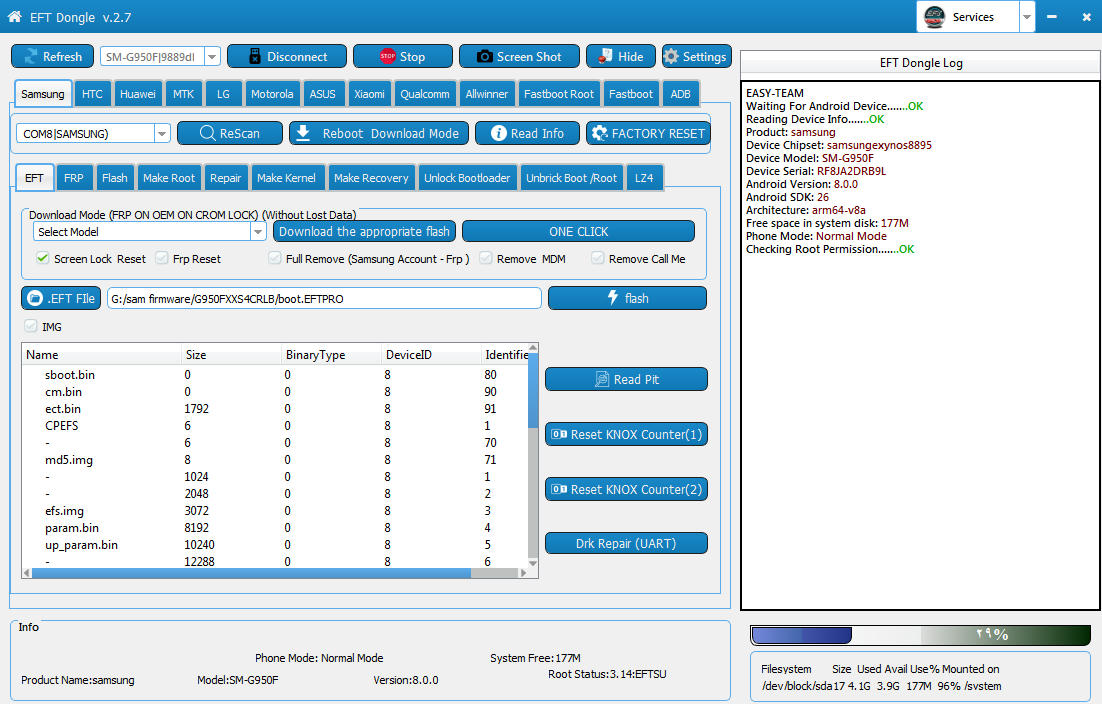1102x704 pixels.
Task: Click the progress bar in log panel
Action: click(921, 635)
